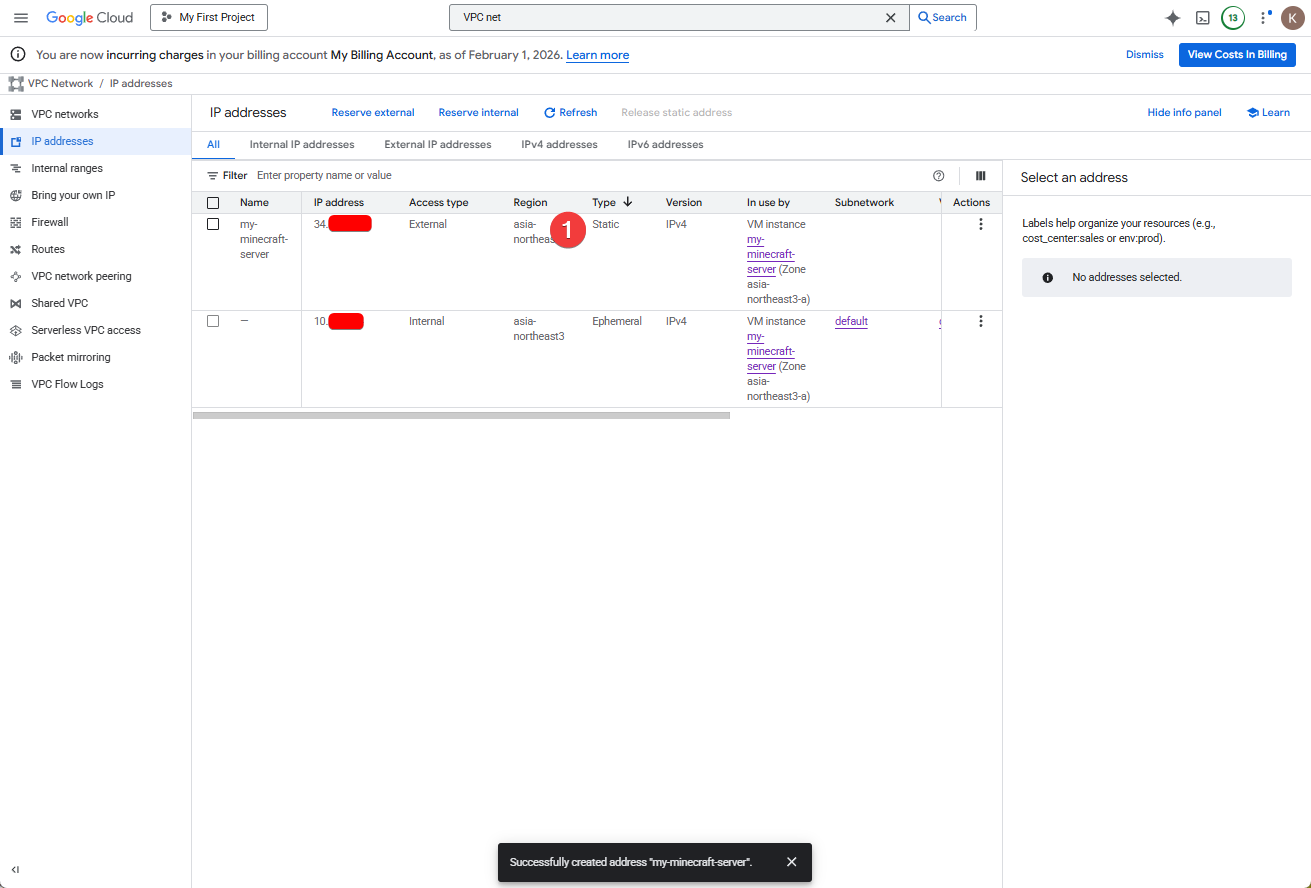
Task: Check the Internal address row checkbox
Action: pos(213,321)
